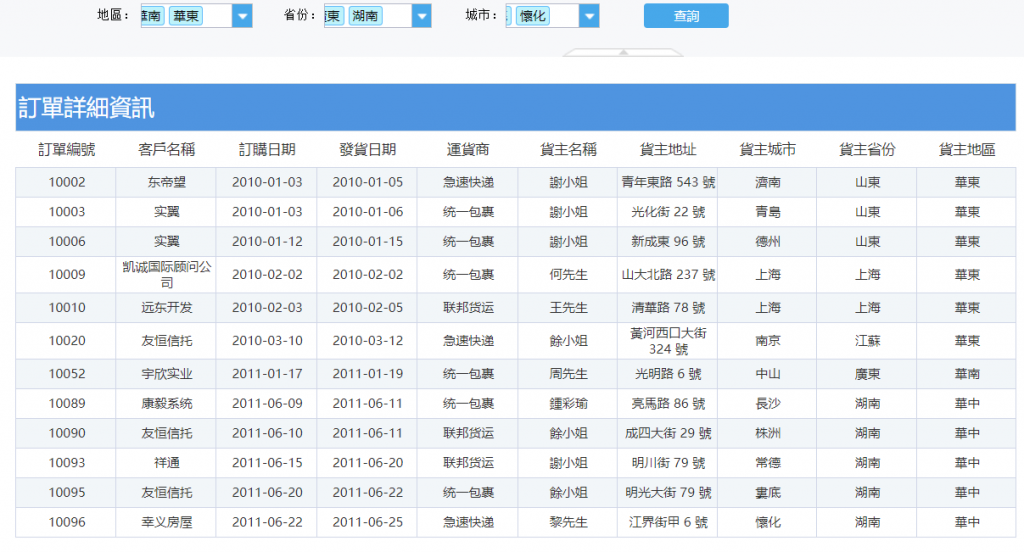Click customer 宇欣实业 cell
This screenshot has height=552, width=1024.
click(x=167, y=374)
